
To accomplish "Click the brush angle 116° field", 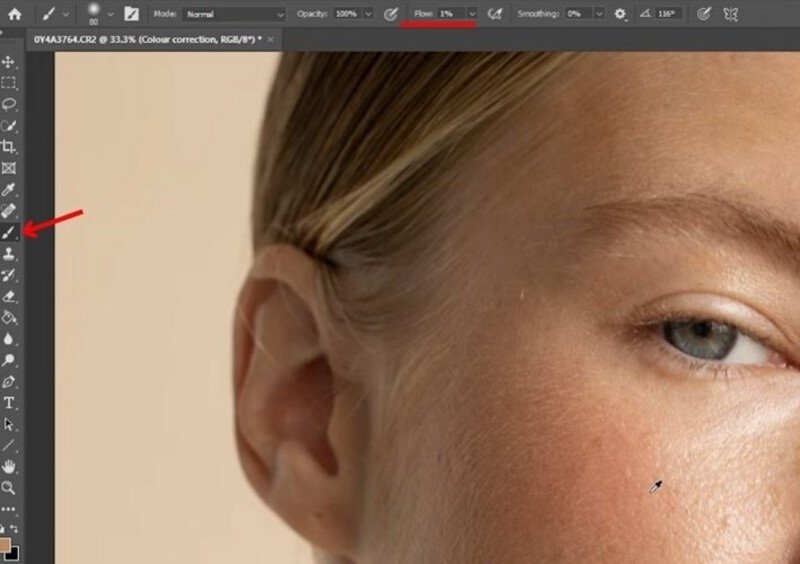I will 669,14.
